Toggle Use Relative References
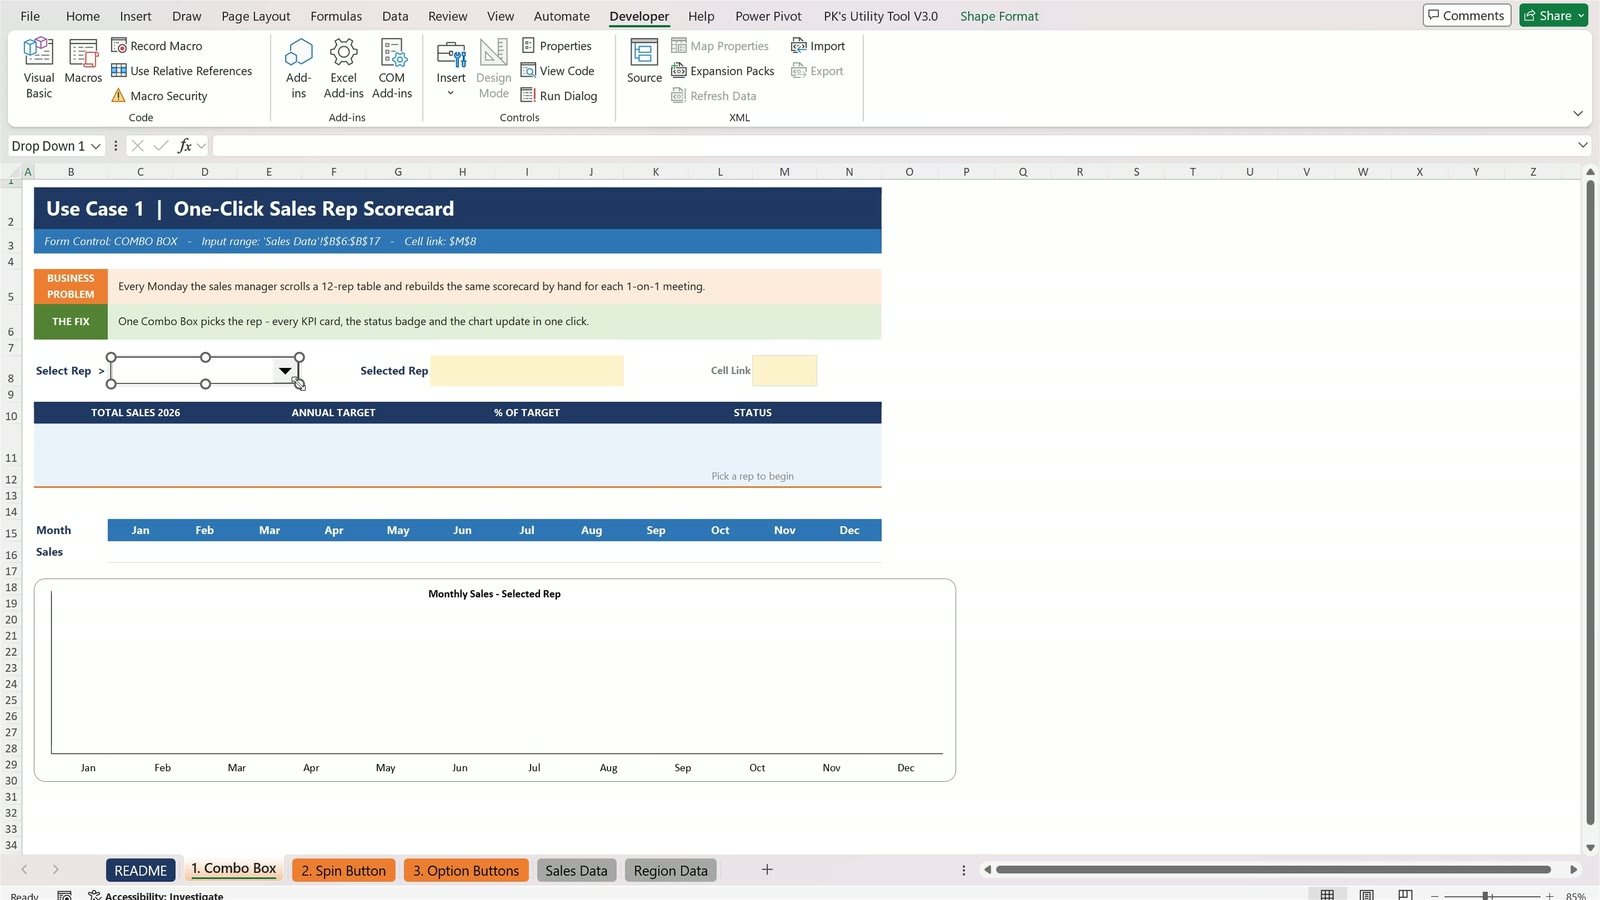Viewport: 1600px width, 900px height. click(181, 71)
